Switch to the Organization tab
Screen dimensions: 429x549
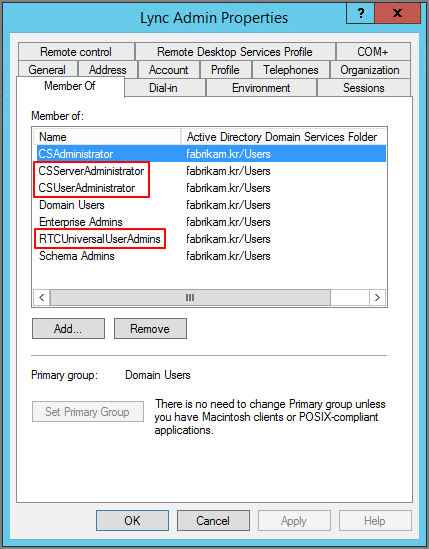click(370, 69)
